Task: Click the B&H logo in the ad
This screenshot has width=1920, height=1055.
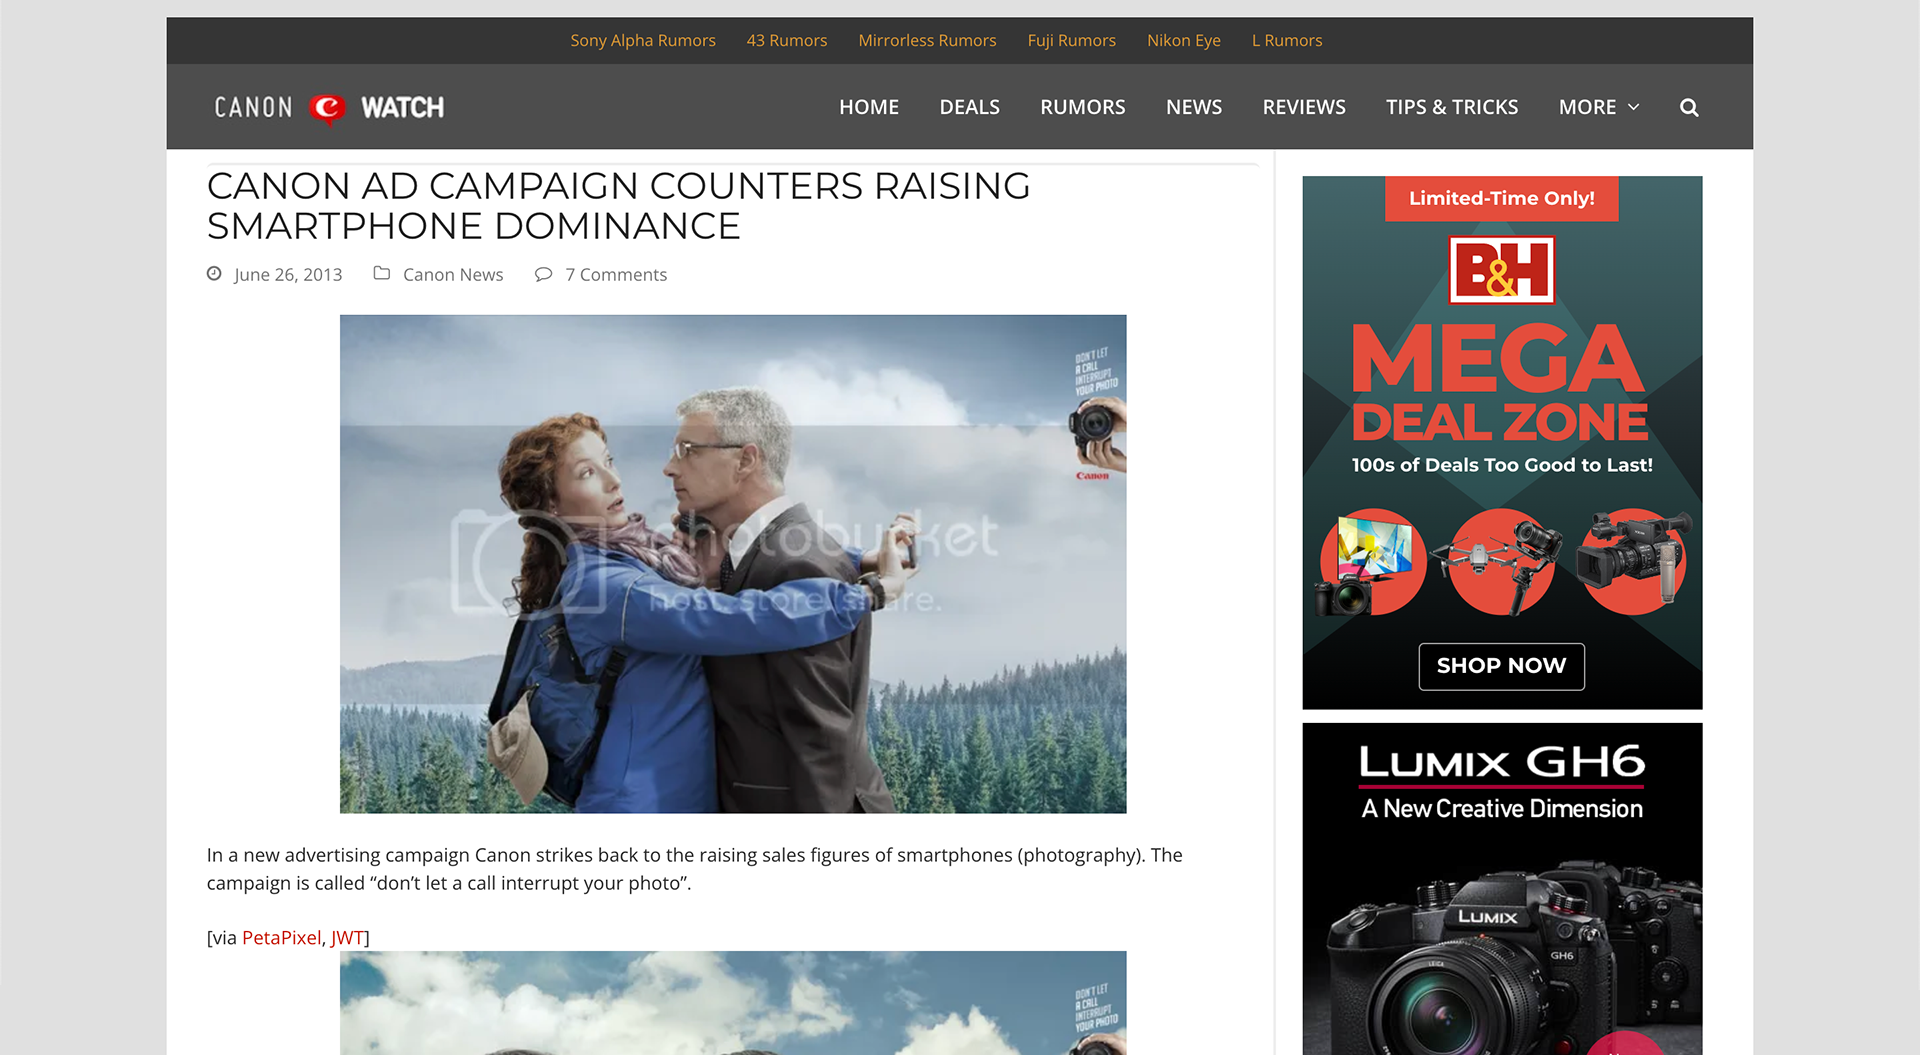Action: tap(1501, 270)
